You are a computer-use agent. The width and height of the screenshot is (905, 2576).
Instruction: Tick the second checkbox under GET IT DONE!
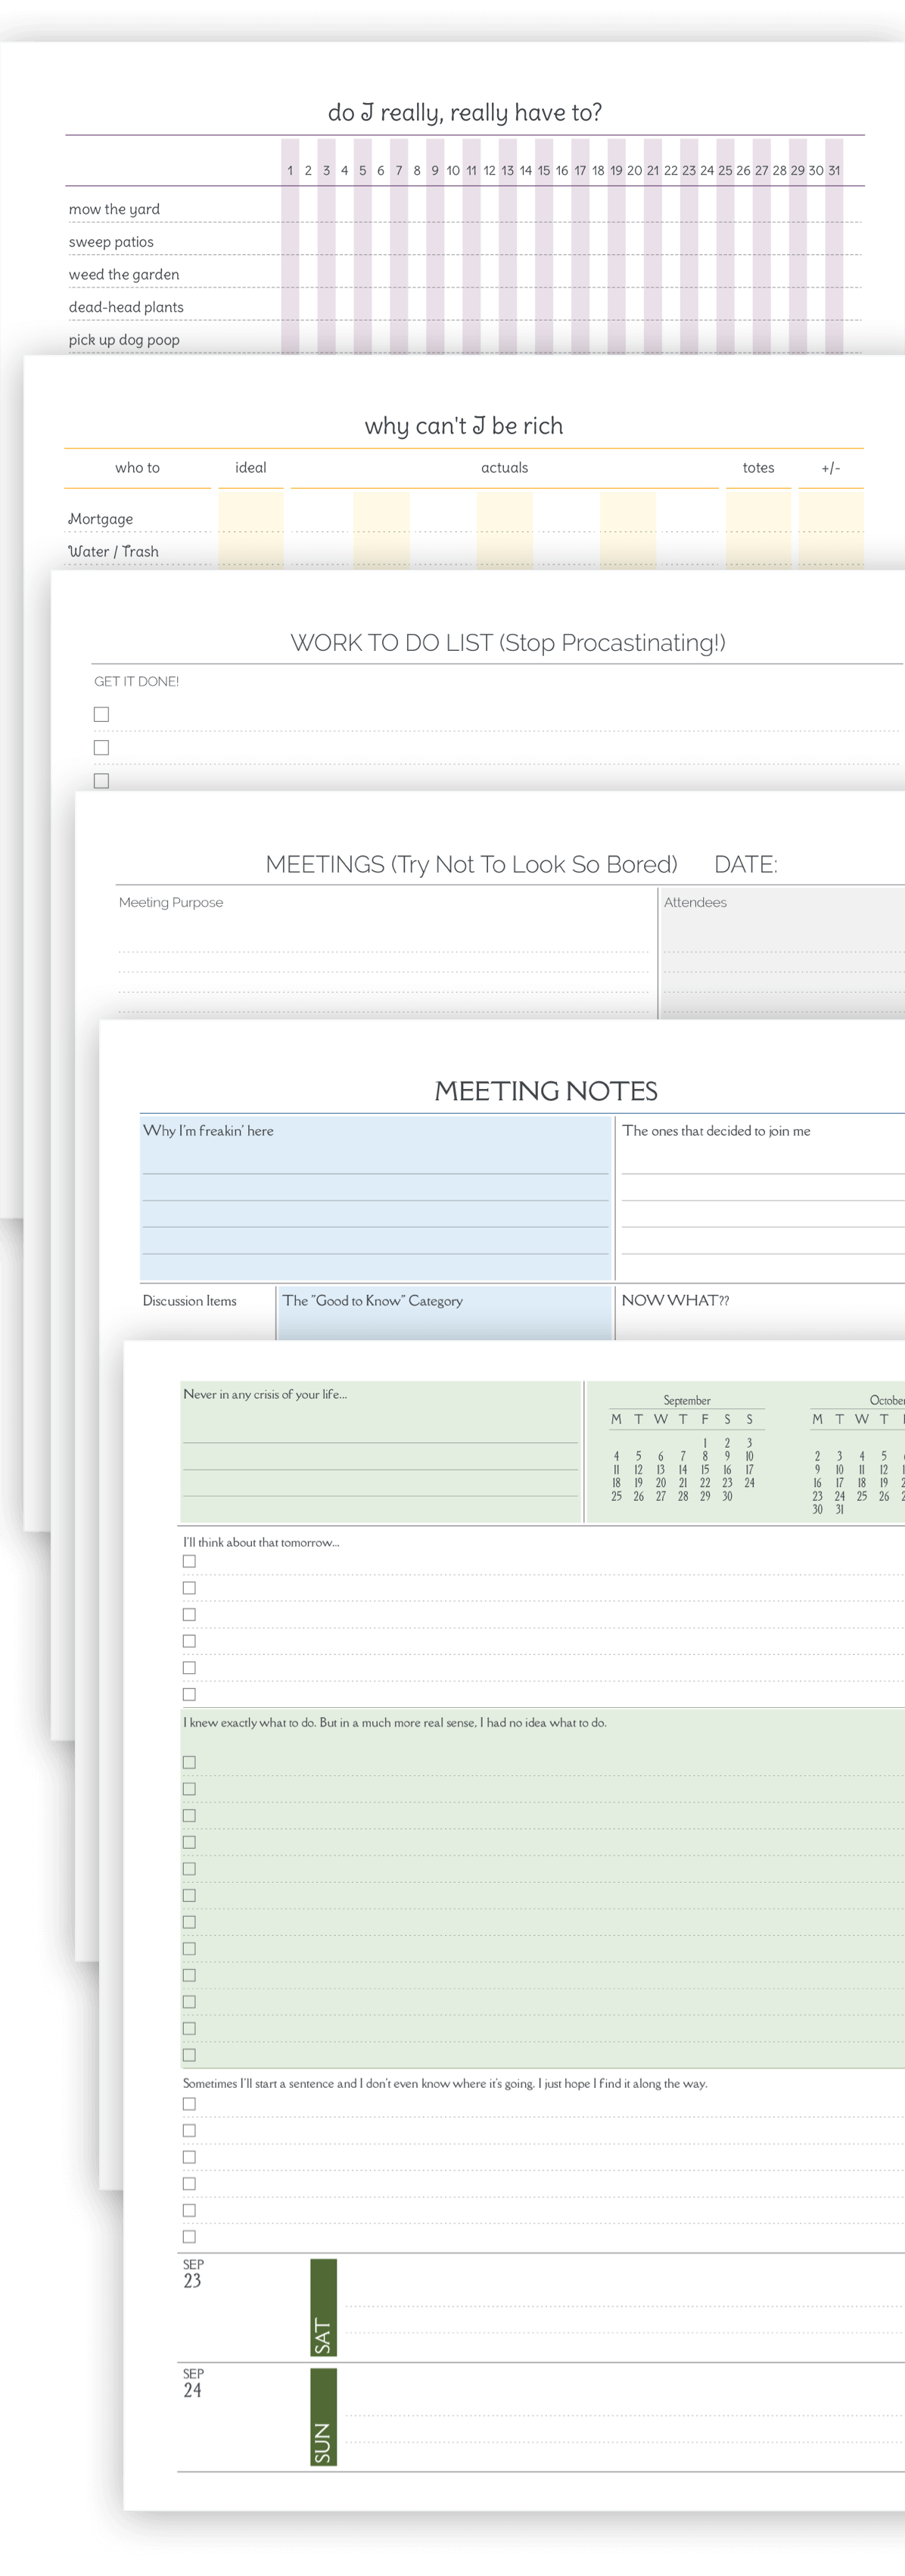pos(101,747)
